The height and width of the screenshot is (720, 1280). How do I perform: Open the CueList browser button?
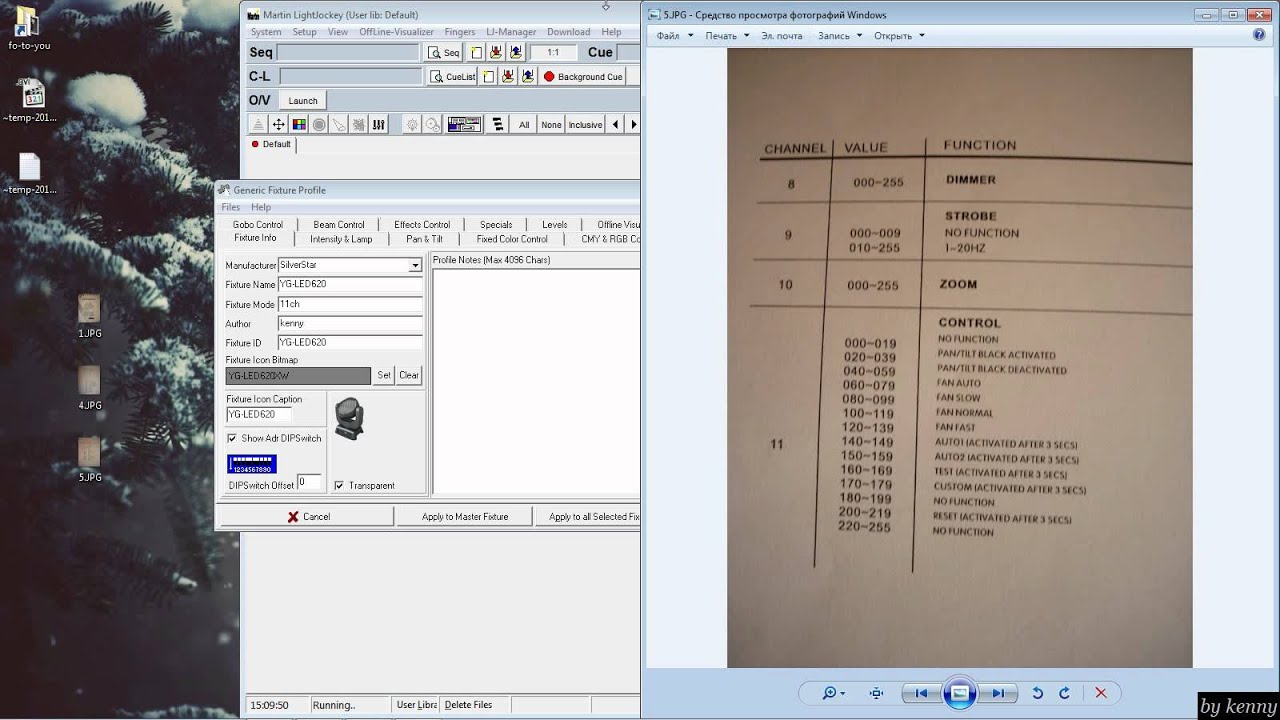[453, 77]
